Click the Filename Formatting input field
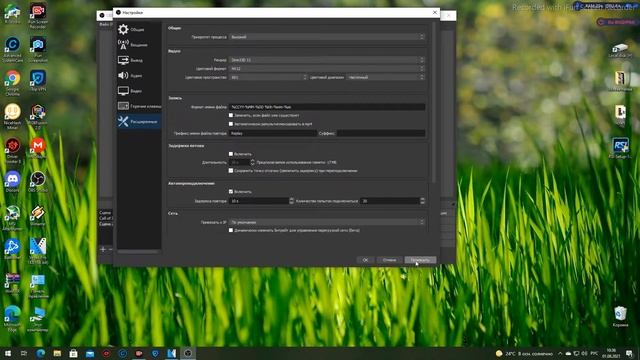 (x=327, y=107)
